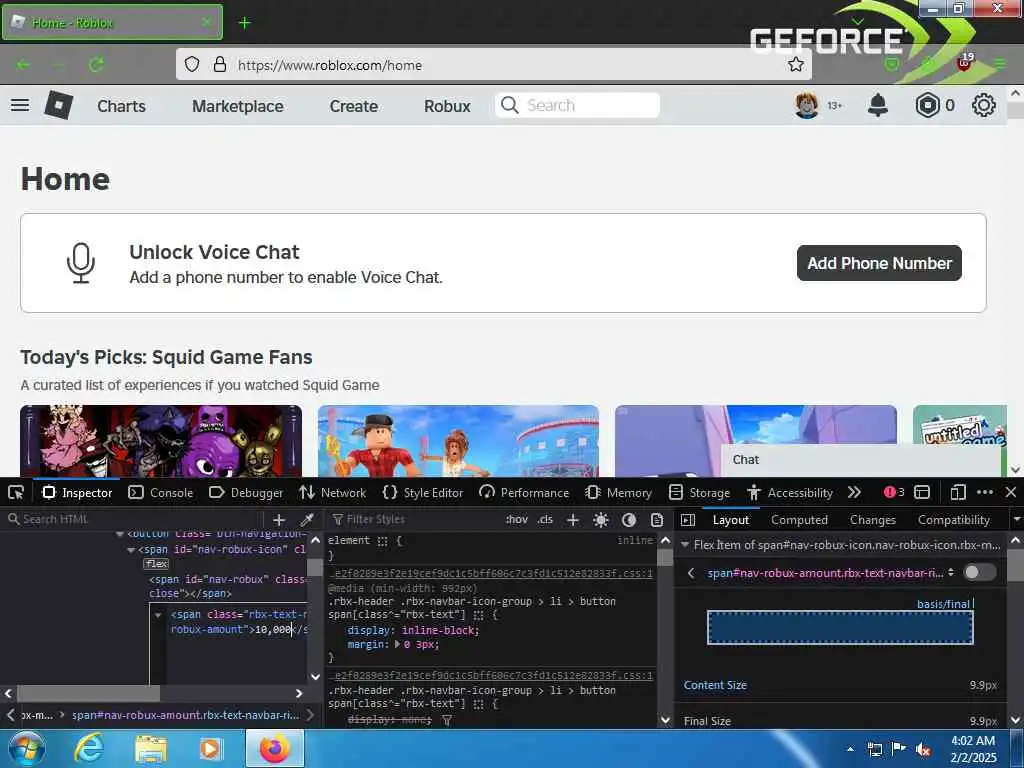Select an iframe as target document

(x=922, y=492)
